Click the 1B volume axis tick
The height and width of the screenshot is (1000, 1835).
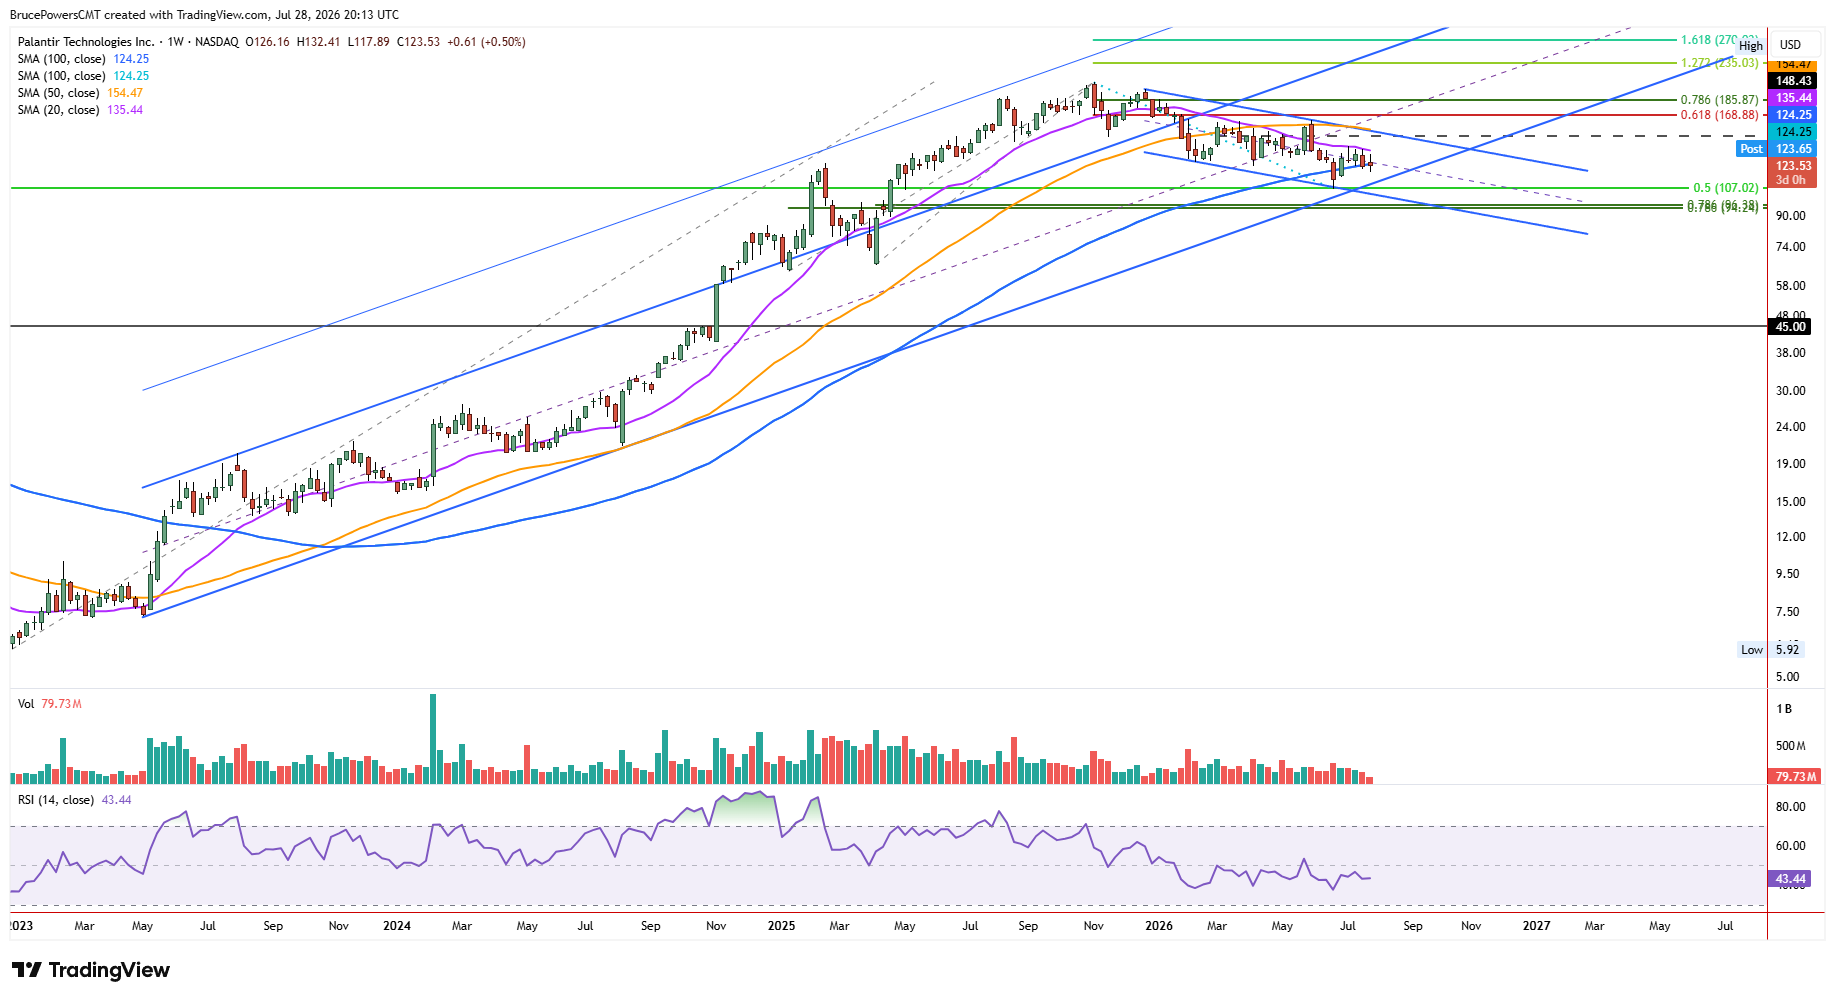pyautogui.click(x=1784, y=709)
